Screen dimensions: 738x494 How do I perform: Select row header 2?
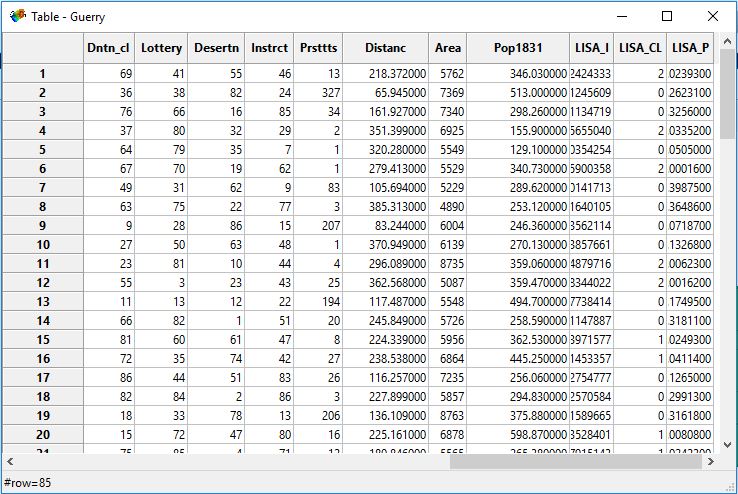(43, 93)
